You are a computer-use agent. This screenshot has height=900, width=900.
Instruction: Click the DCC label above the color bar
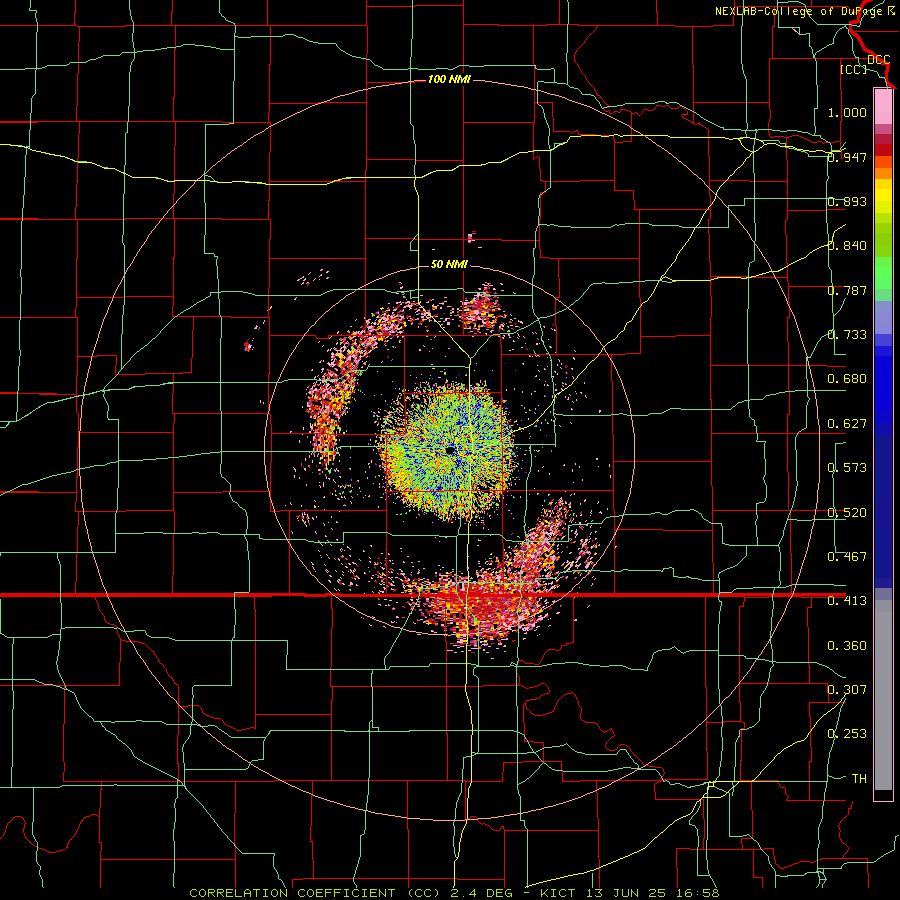click(878, 60)
